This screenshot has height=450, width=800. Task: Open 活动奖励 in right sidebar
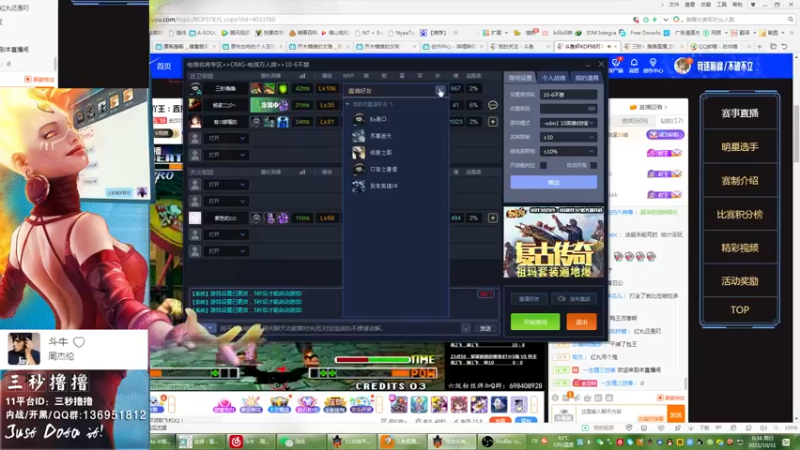(x=740, y=281)
